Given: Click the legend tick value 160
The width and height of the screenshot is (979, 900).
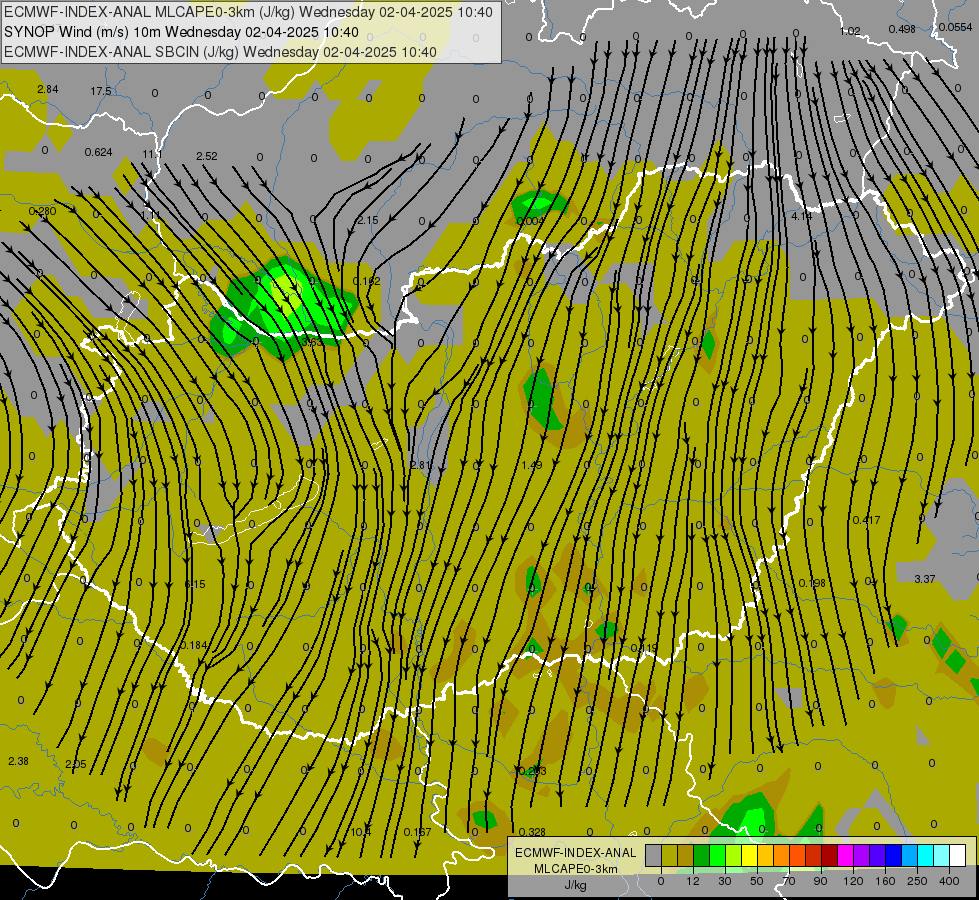Looking at the screenshot, I should coord(885,881).
